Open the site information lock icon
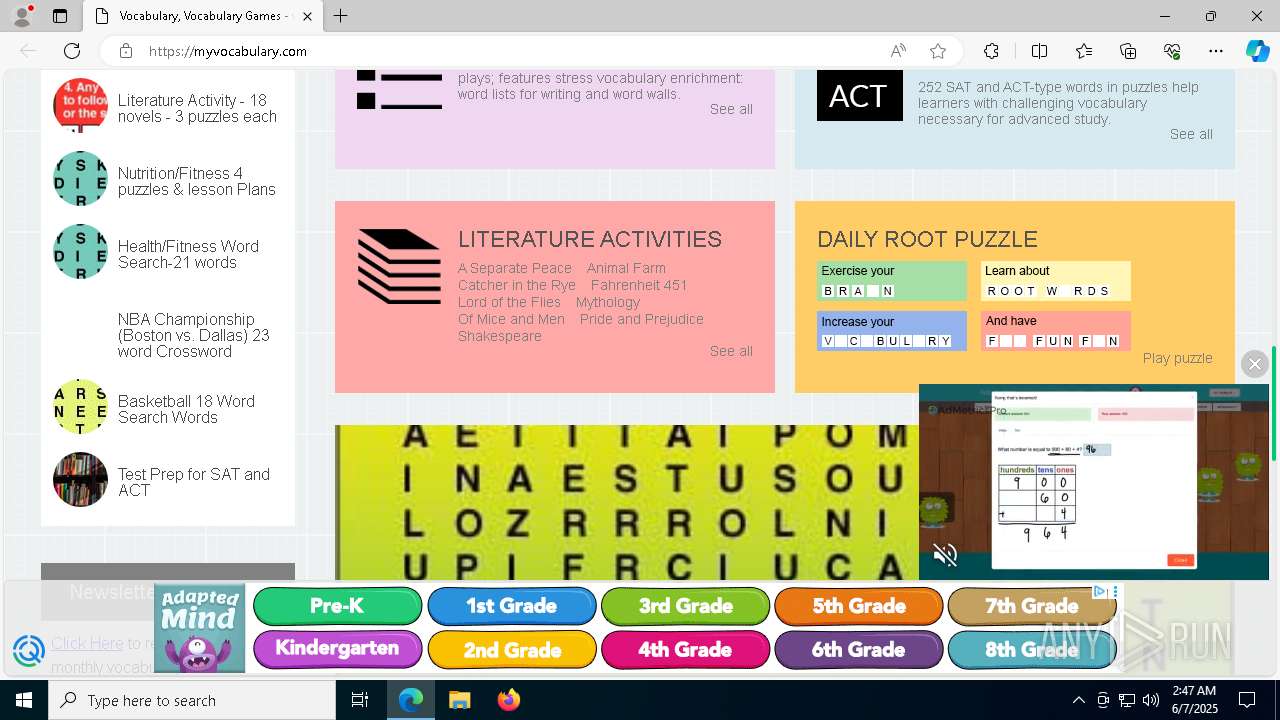 pyautogui.click(x=125, y=51)
